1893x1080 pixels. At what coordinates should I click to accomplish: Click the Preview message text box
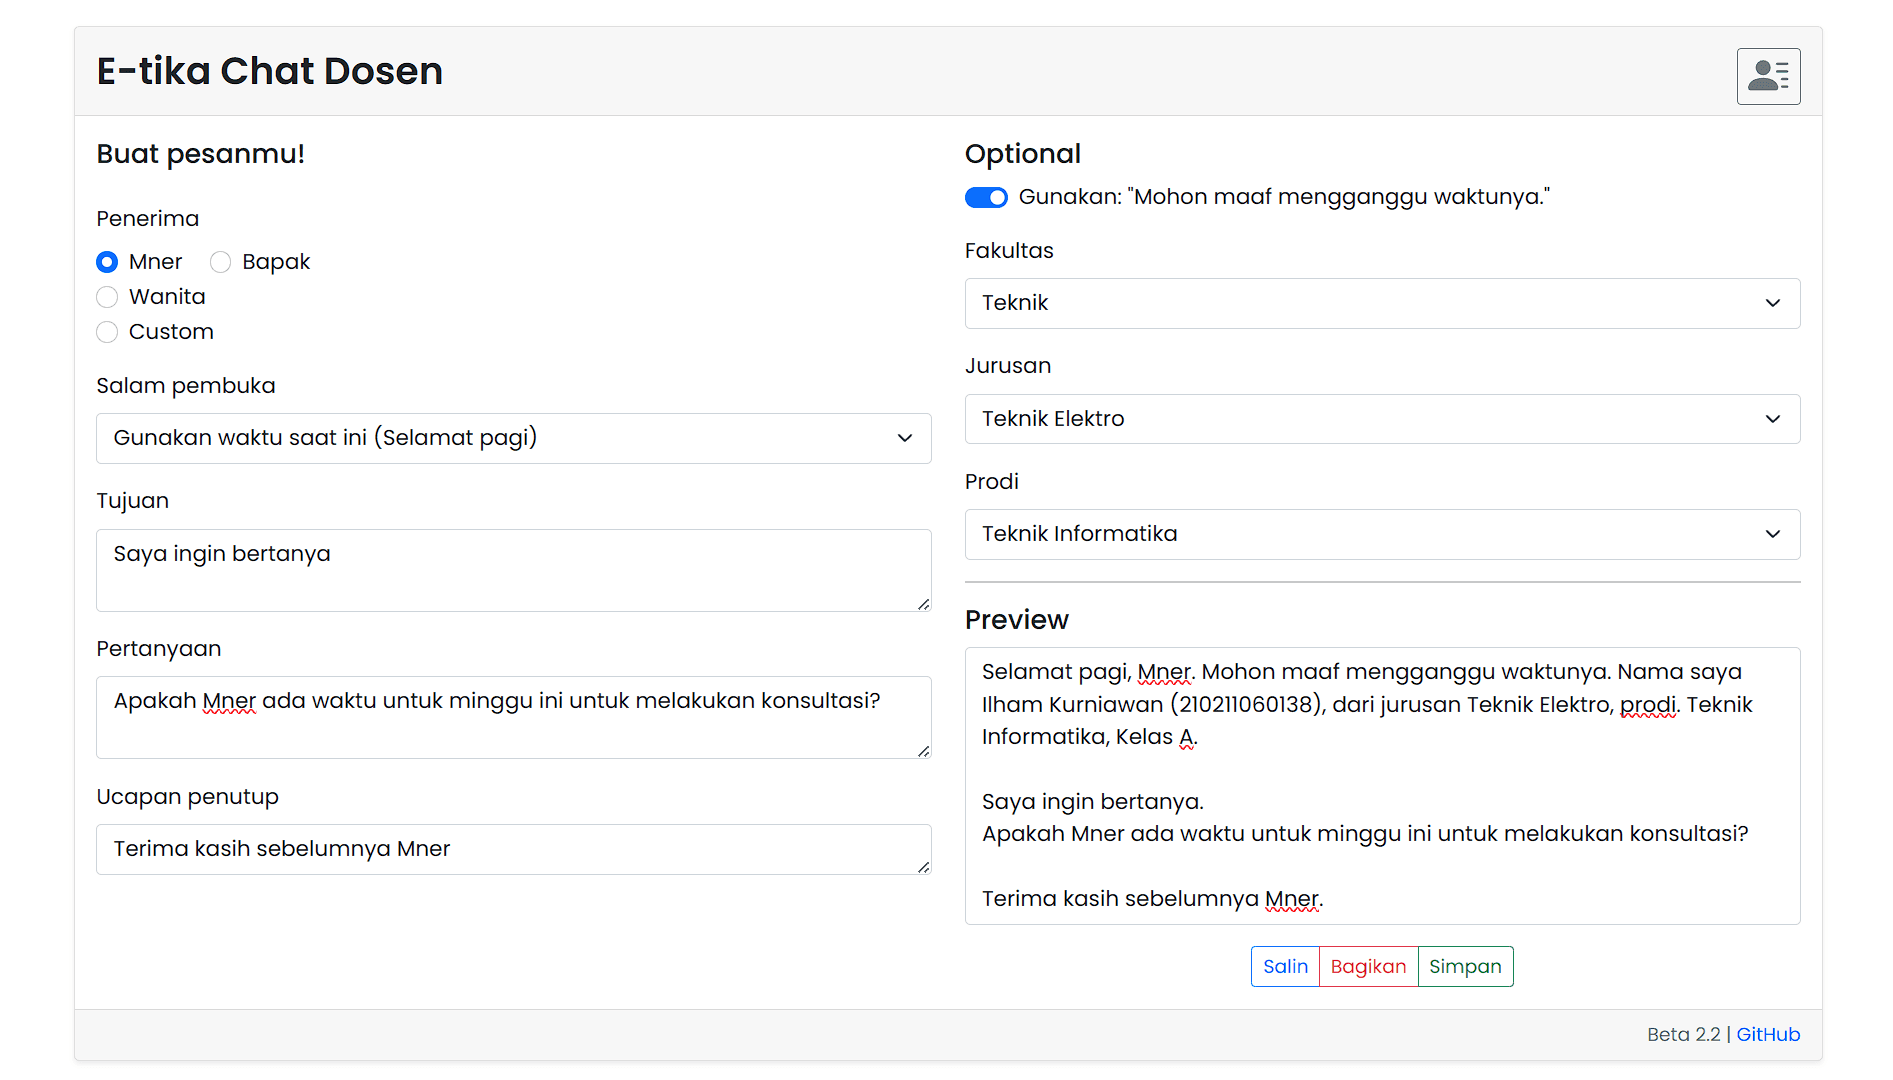1381,785
